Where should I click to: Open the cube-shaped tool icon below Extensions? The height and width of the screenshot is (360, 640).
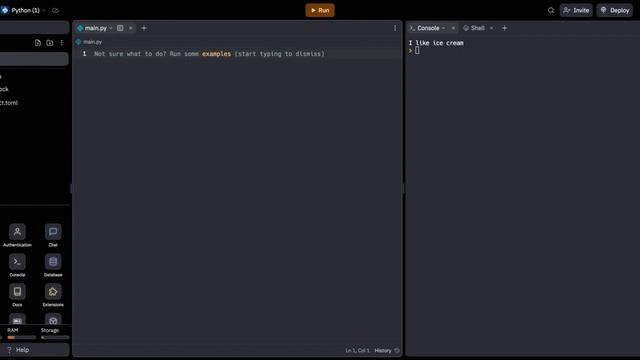click(x=53, y=321)
